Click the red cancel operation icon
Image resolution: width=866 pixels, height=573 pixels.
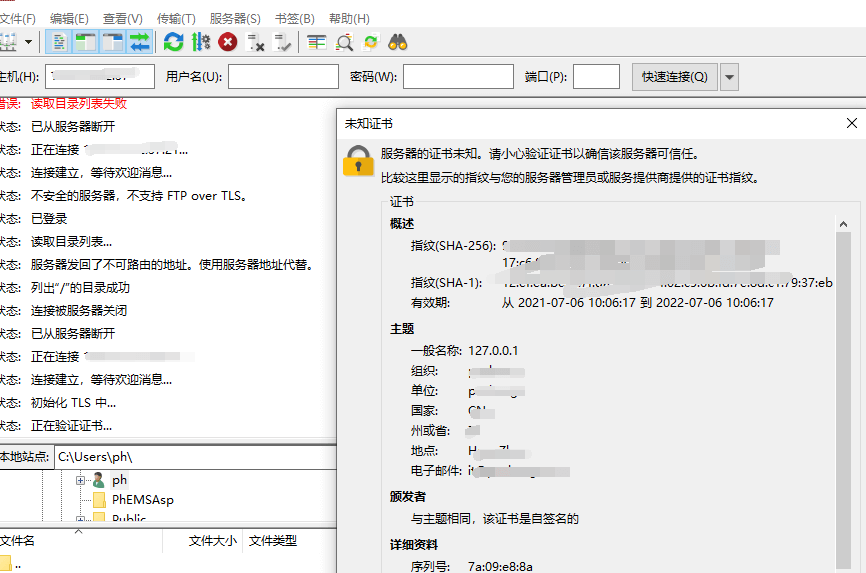coord(228,42)
